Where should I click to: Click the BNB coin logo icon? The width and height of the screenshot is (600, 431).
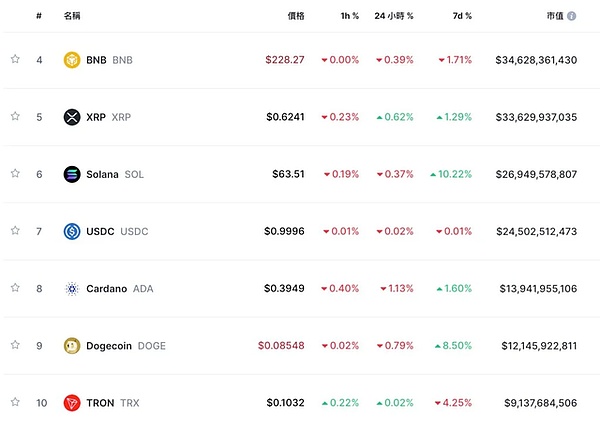71,60
